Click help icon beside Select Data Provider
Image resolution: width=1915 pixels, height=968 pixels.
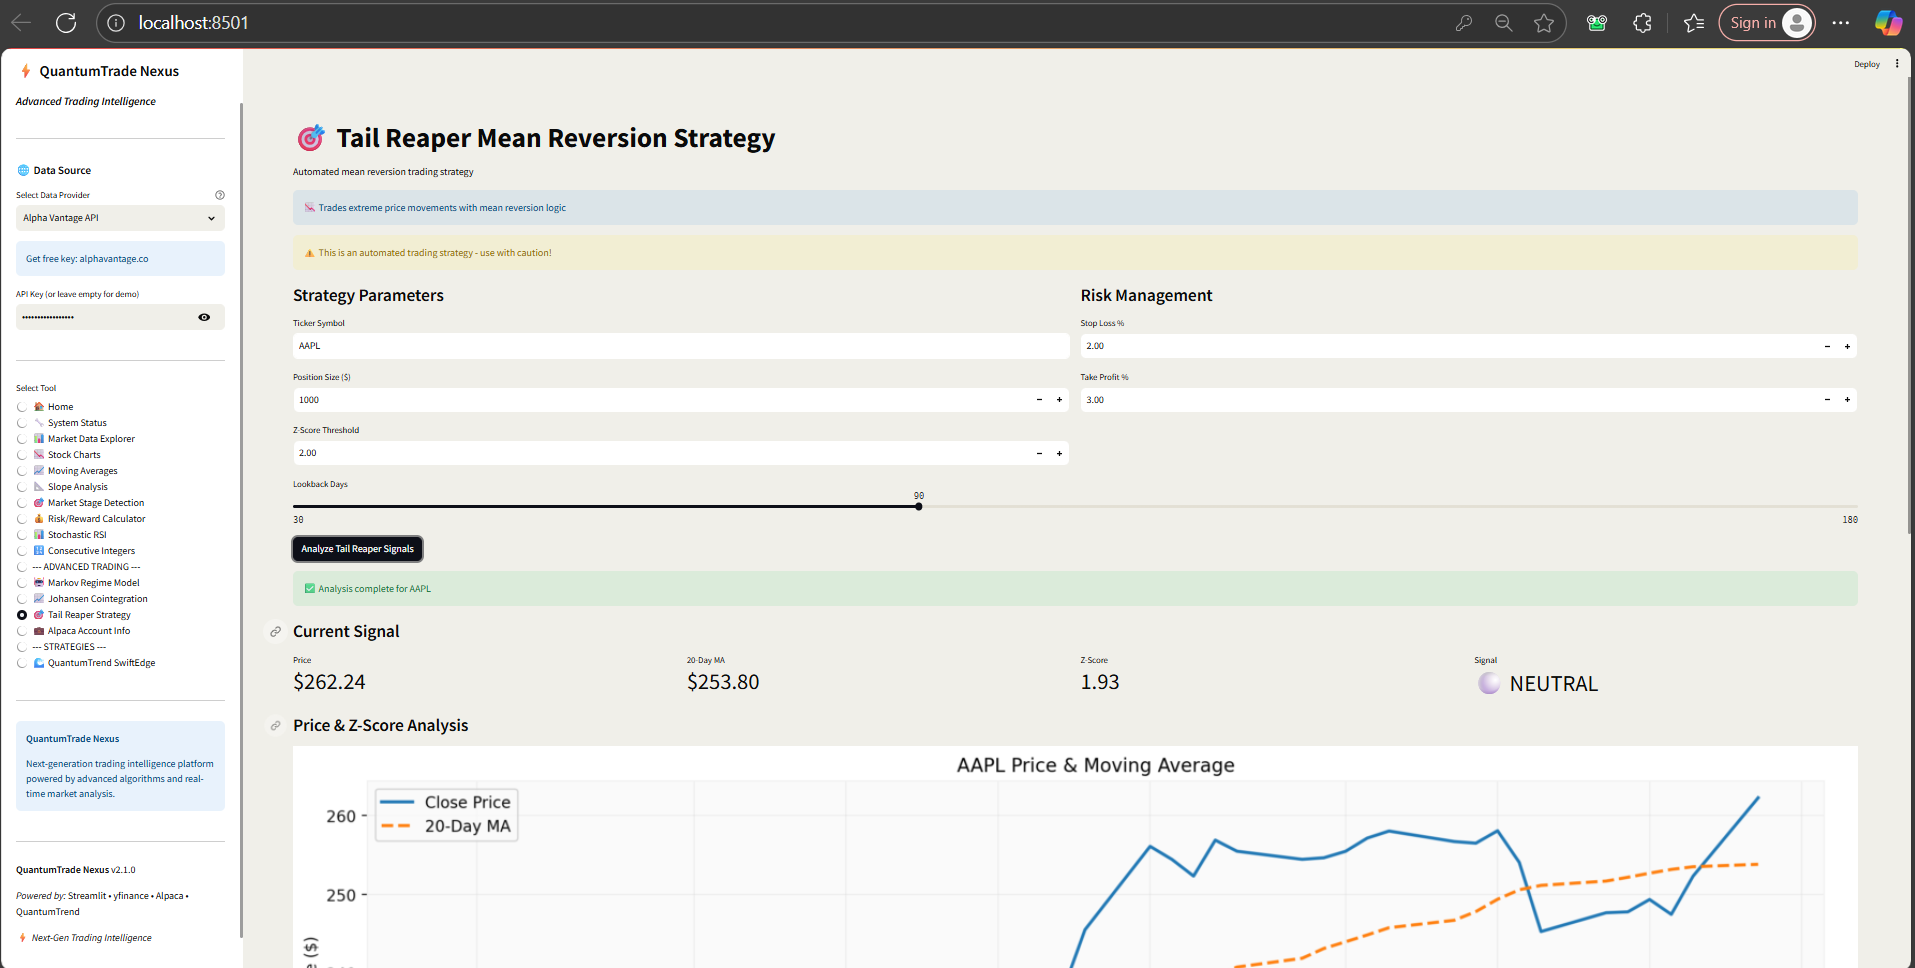click(220, 195)
